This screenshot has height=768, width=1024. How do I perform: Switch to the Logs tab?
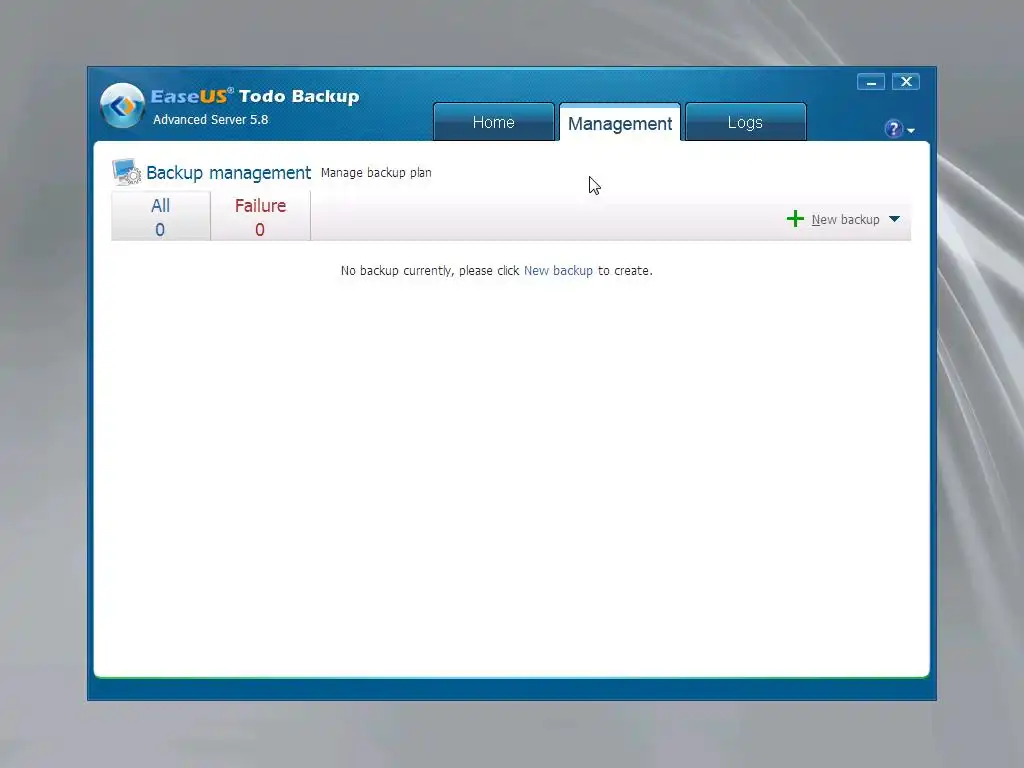click(x=745, y=122)
